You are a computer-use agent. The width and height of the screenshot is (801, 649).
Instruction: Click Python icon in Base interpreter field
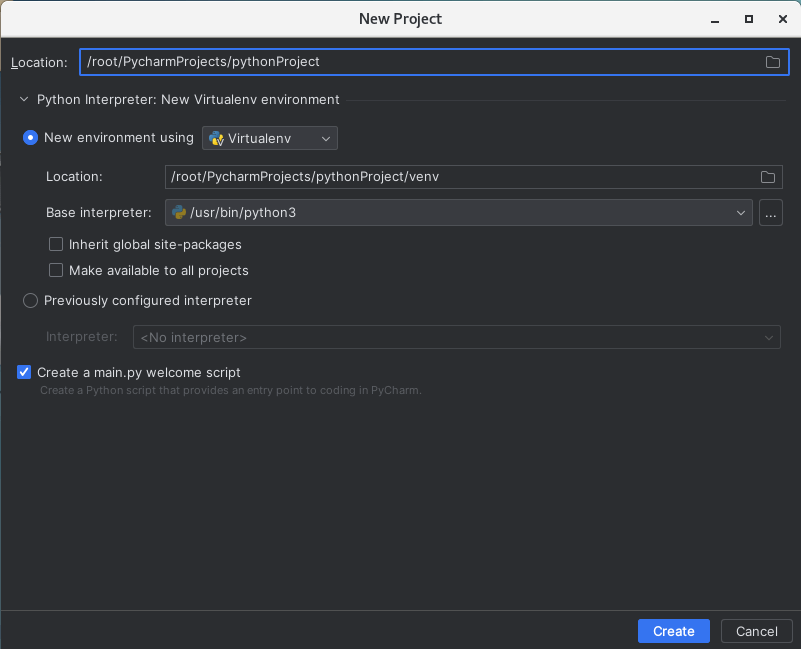coord(179,212)
